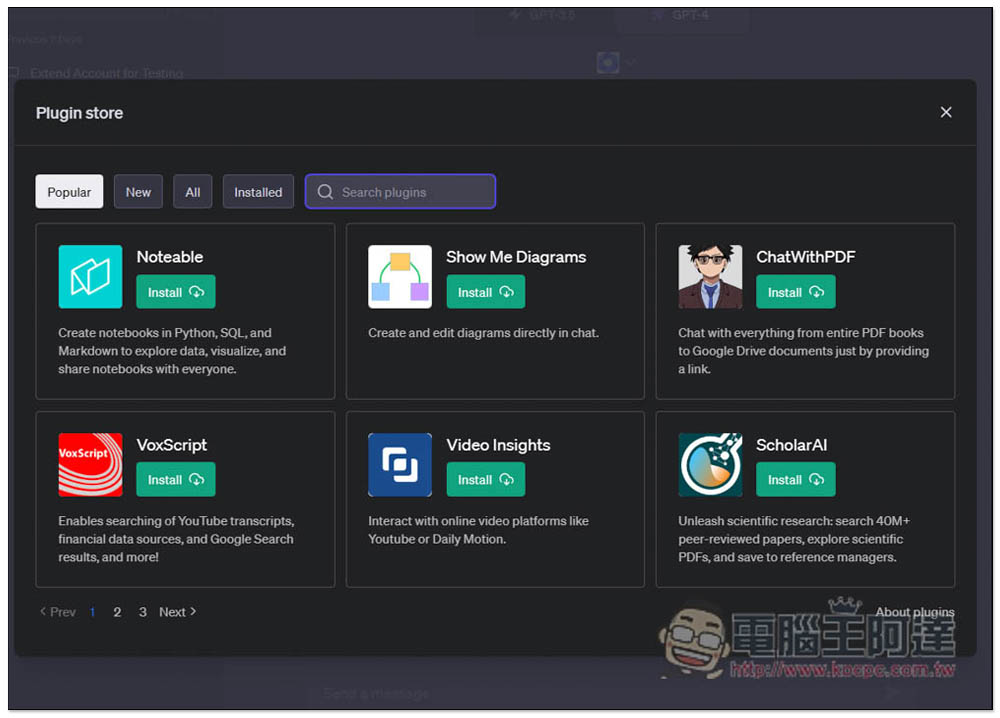This screenshot has height=718, width=1000.
Task: Go to the Next page
Action: point(177,612)
